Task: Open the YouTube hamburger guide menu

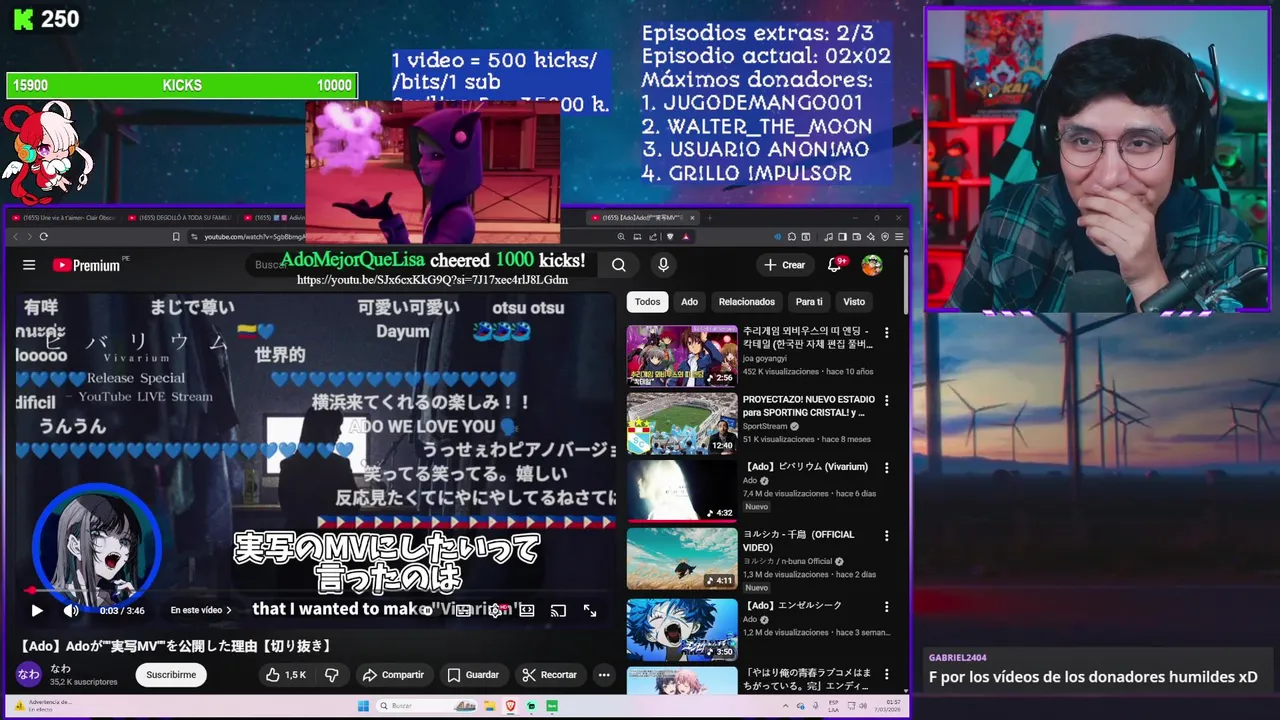Action: click(x=29, y=265)
